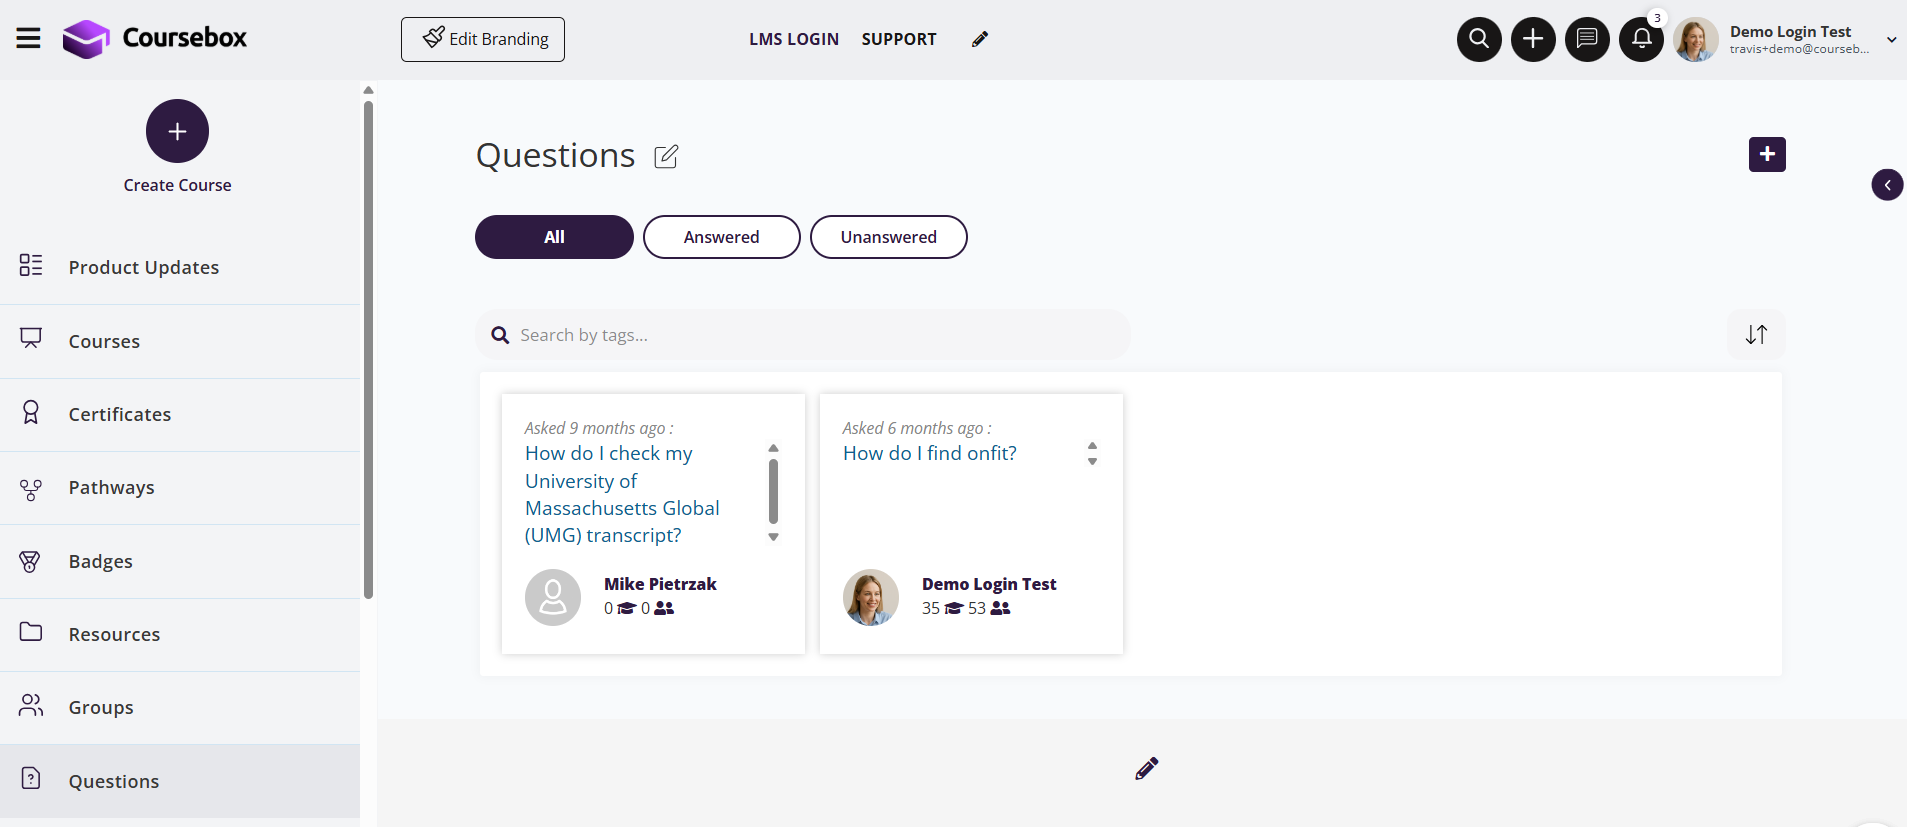This screenshot has width=1907, height=827.
Task: Click the plus icon in header
Action: [1533, 39]
